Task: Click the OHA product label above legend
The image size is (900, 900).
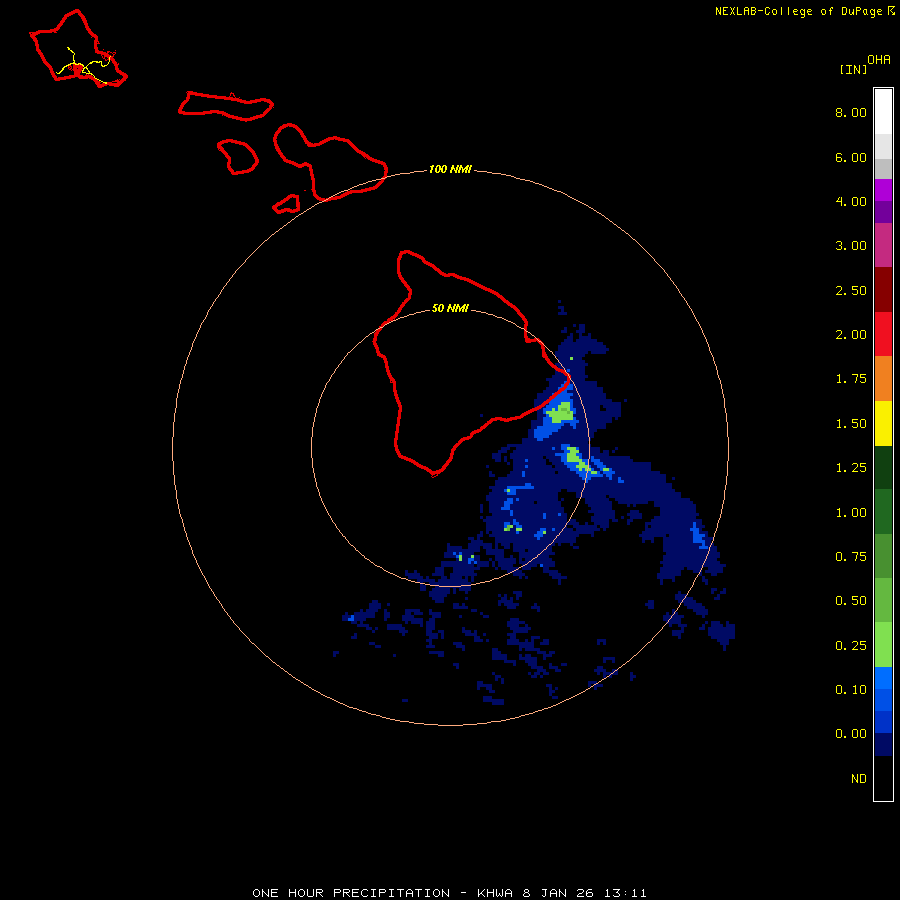Action: 879,59
